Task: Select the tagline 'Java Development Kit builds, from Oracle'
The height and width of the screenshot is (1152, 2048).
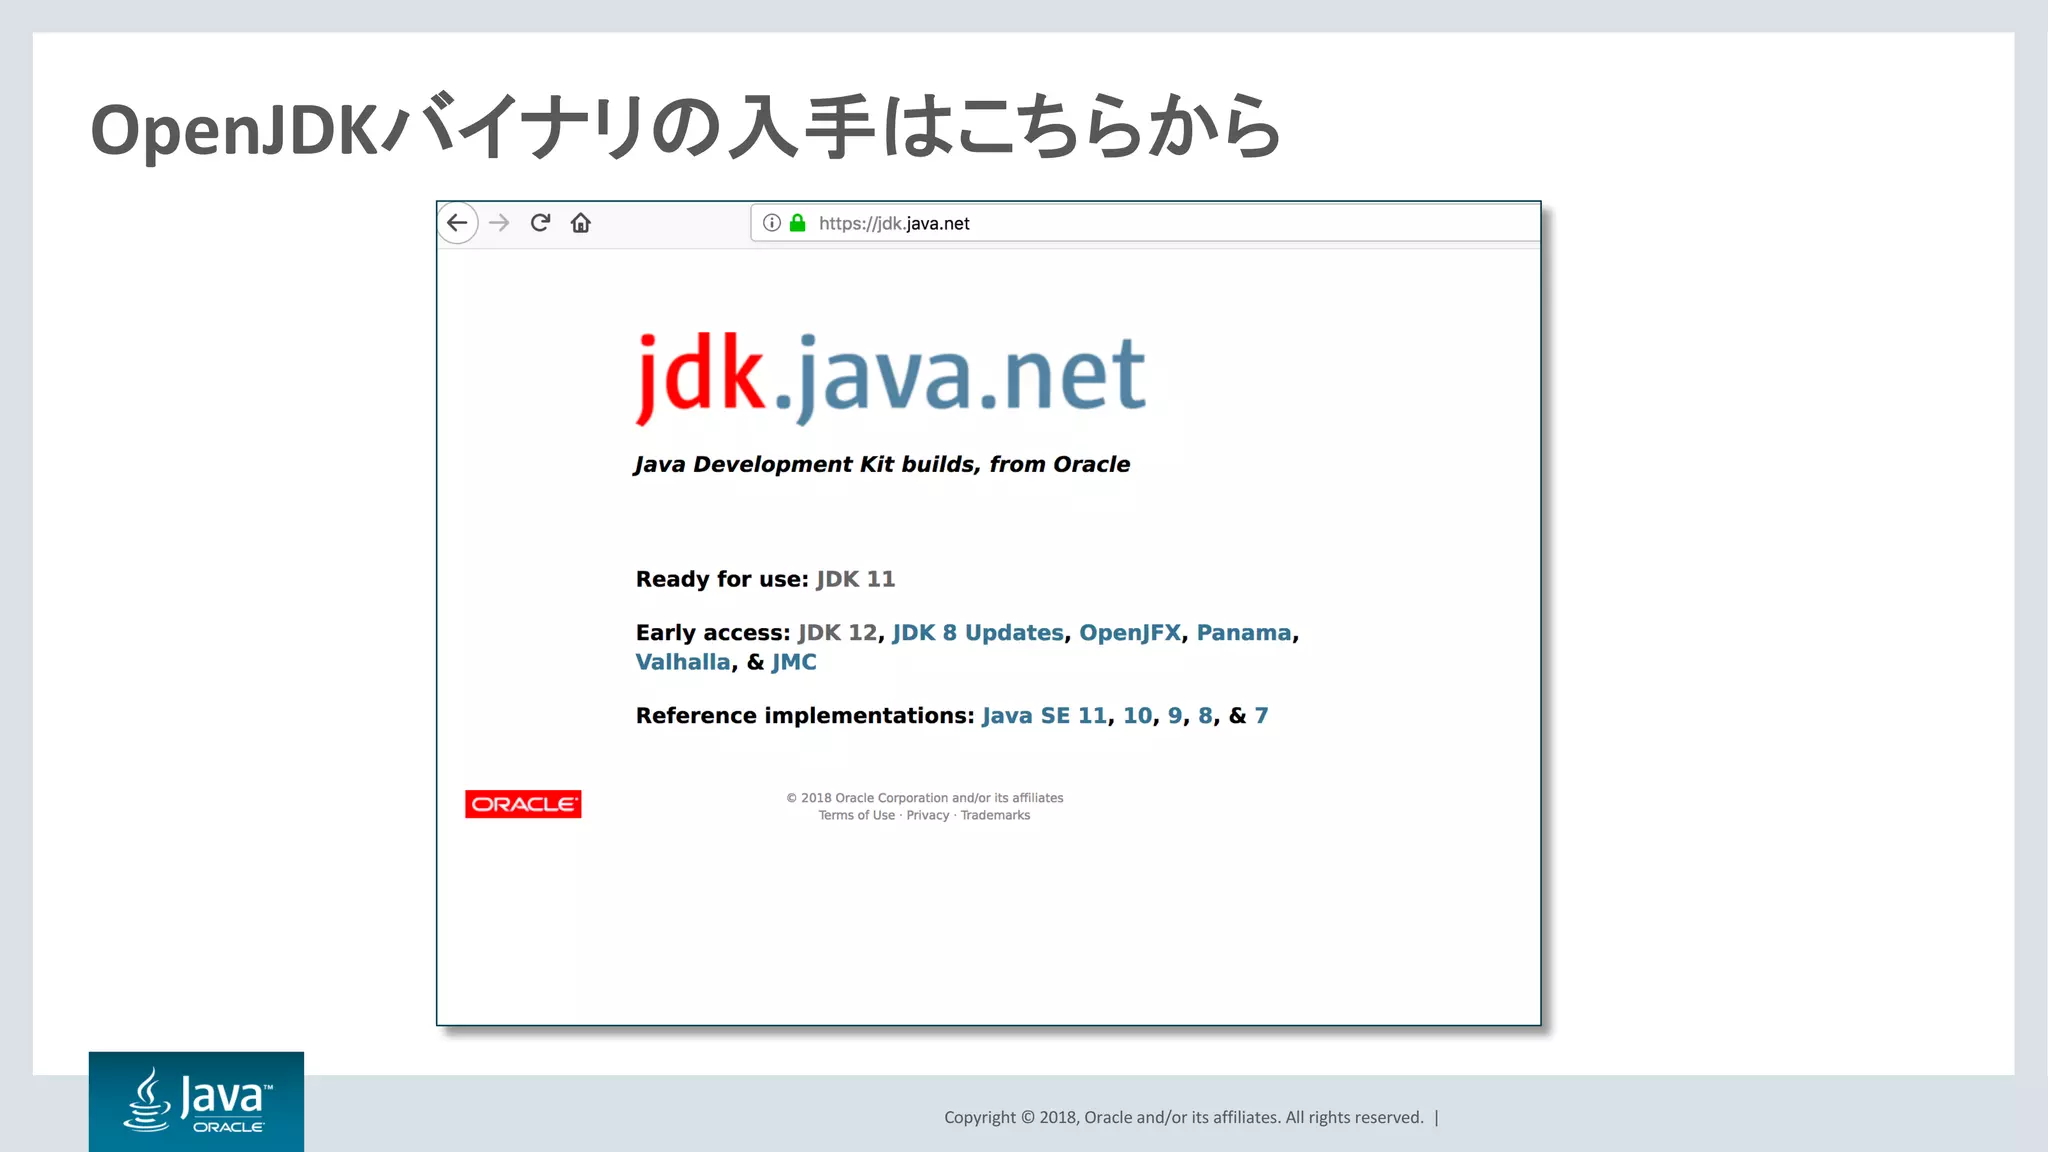Action: 882,464
